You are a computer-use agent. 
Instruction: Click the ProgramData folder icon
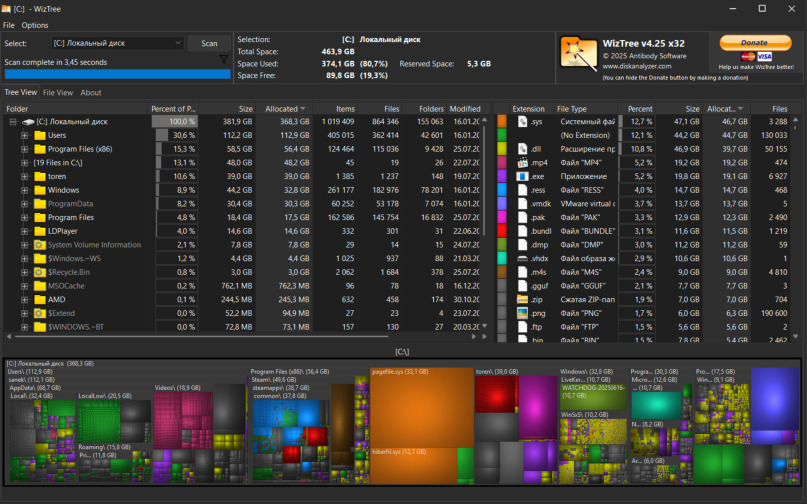tap(40, 204)
